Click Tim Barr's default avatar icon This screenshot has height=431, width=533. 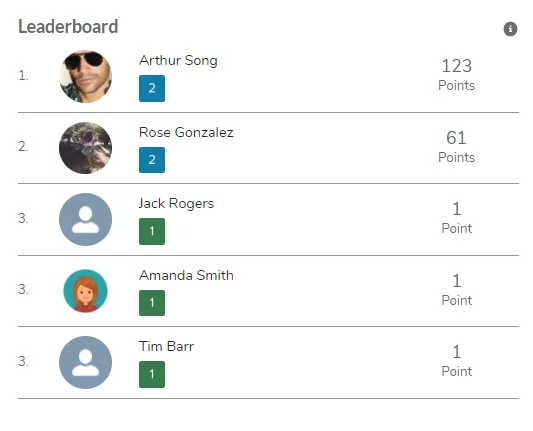pos(85,362)
